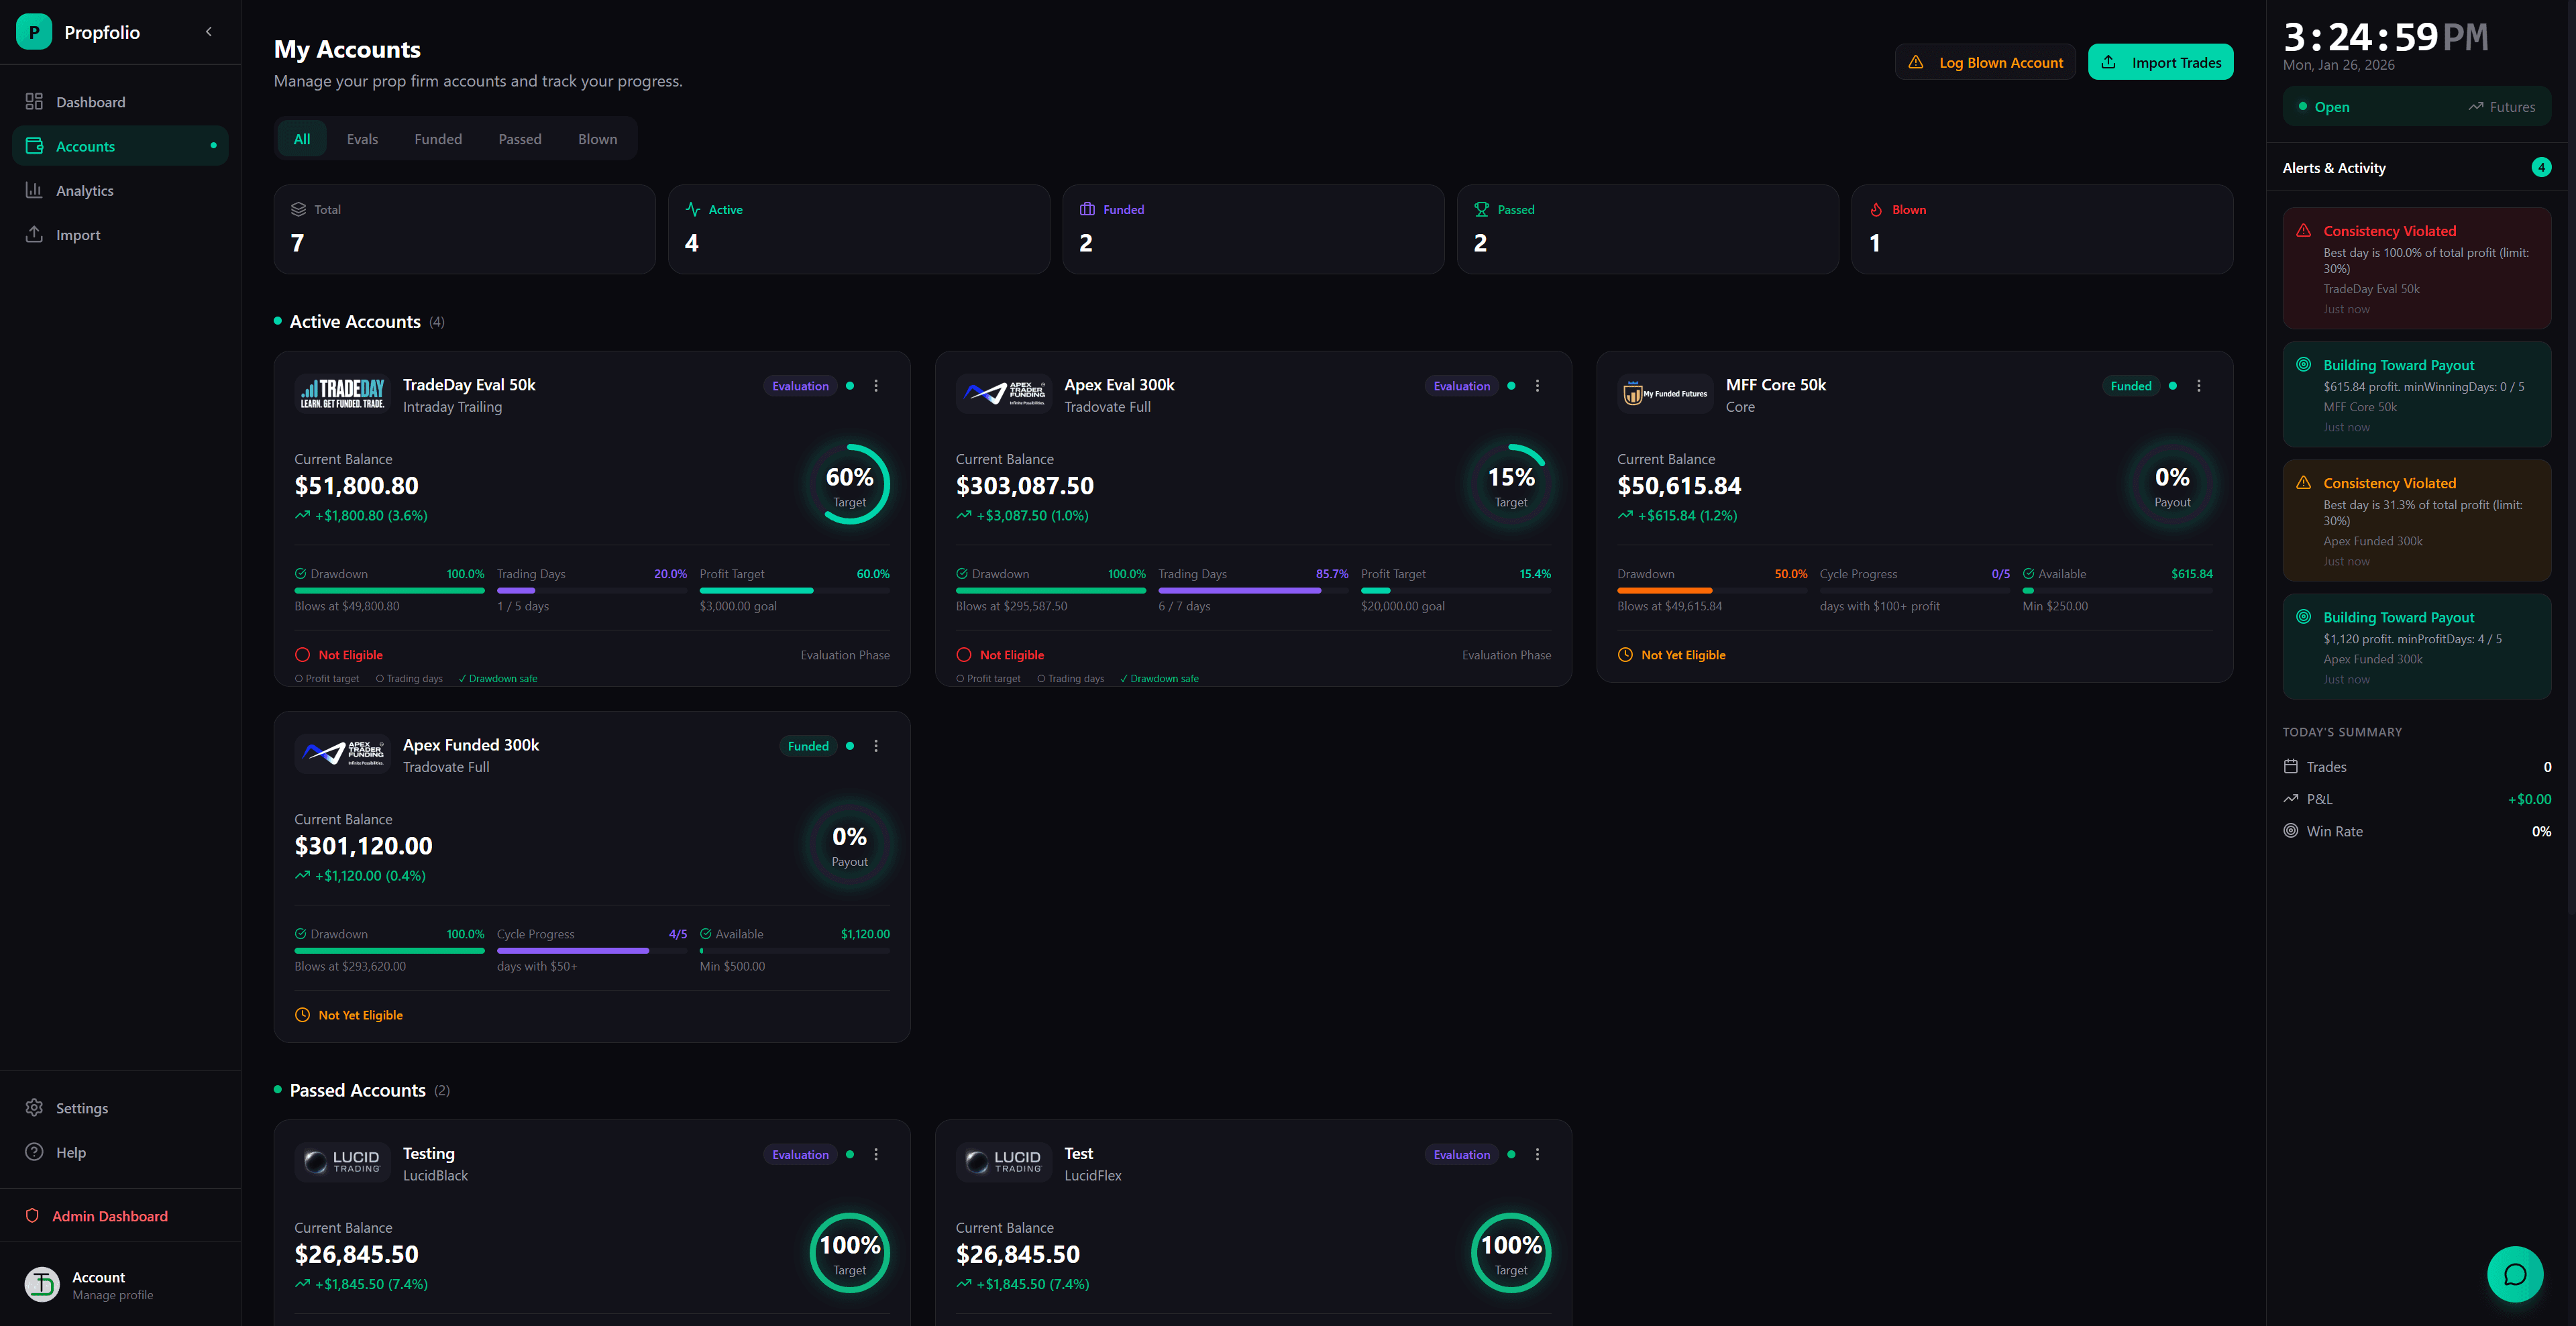Activate the All accounts filter
This screenshot has width=2576, height=1326.
(x=302, y=139)
